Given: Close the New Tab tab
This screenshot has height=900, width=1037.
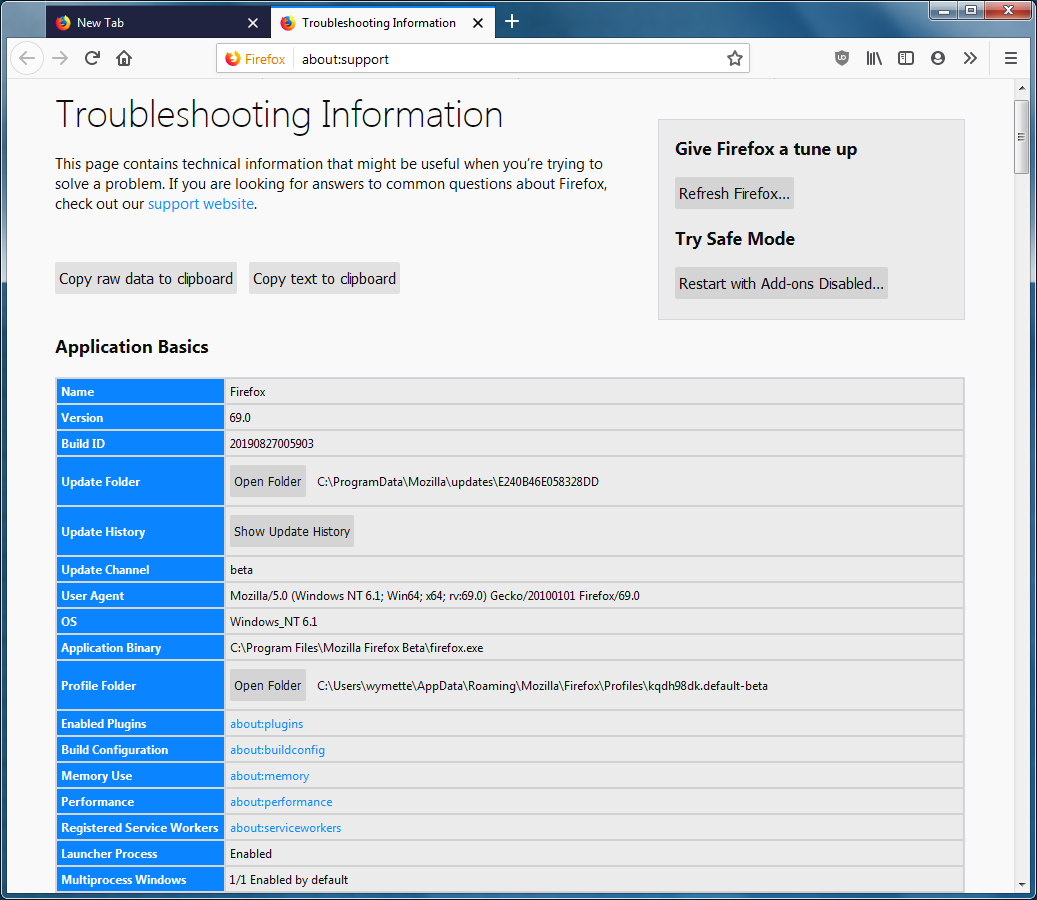Looking at the screenshot, I should [253, 23].
